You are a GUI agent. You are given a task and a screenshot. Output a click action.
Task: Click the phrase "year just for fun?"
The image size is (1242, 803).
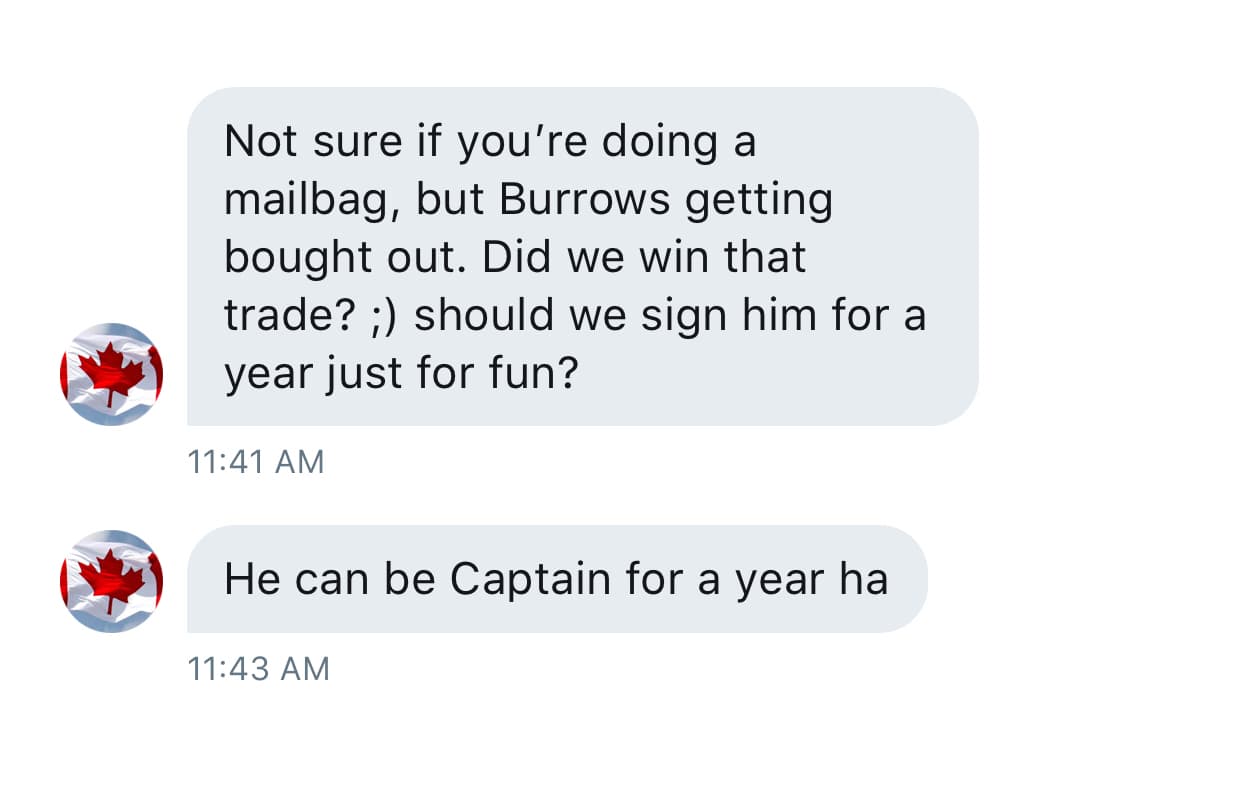click(x=401, y=373)
